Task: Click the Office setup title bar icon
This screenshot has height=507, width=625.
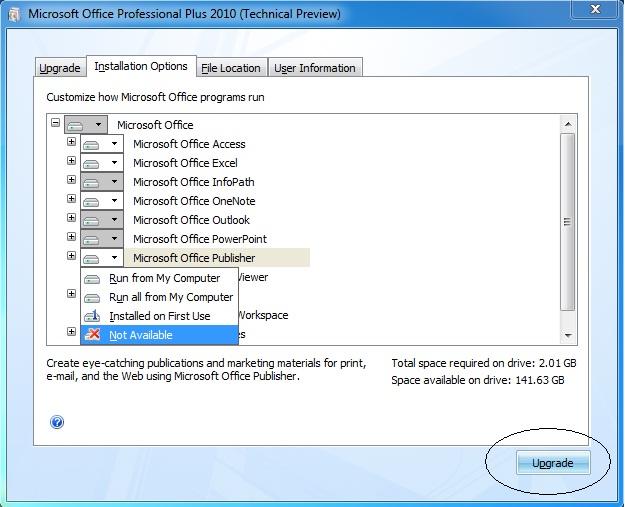Action: coord(14,15)
